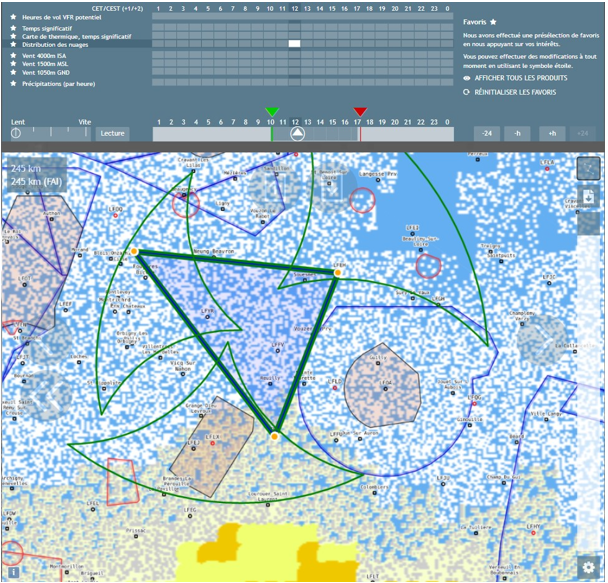Step forward one hour with +h
This screenshot has height=583, width=608.
[549, 133]
